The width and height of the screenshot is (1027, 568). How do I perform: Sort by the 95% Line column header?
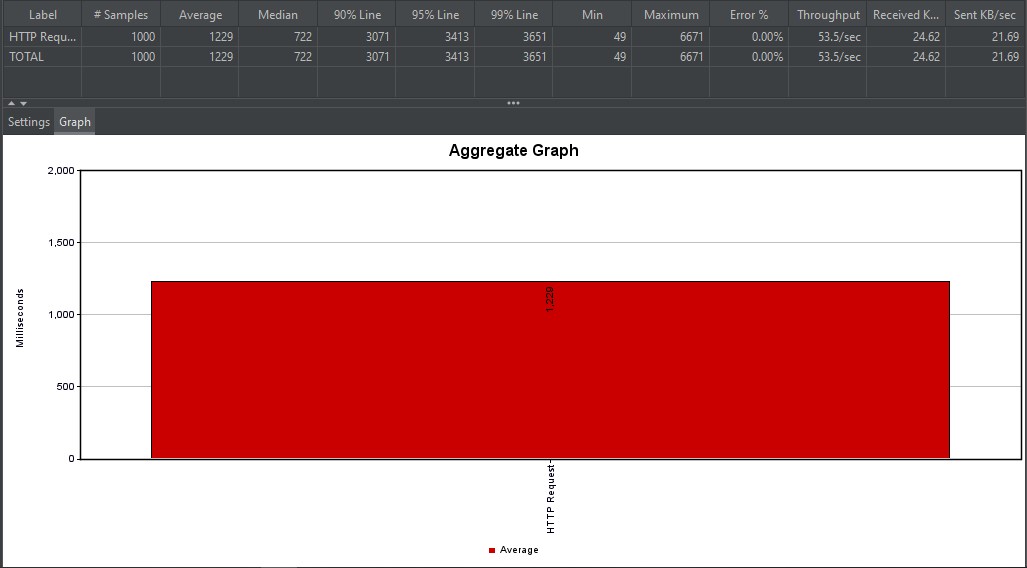click(x=435, y=14)
